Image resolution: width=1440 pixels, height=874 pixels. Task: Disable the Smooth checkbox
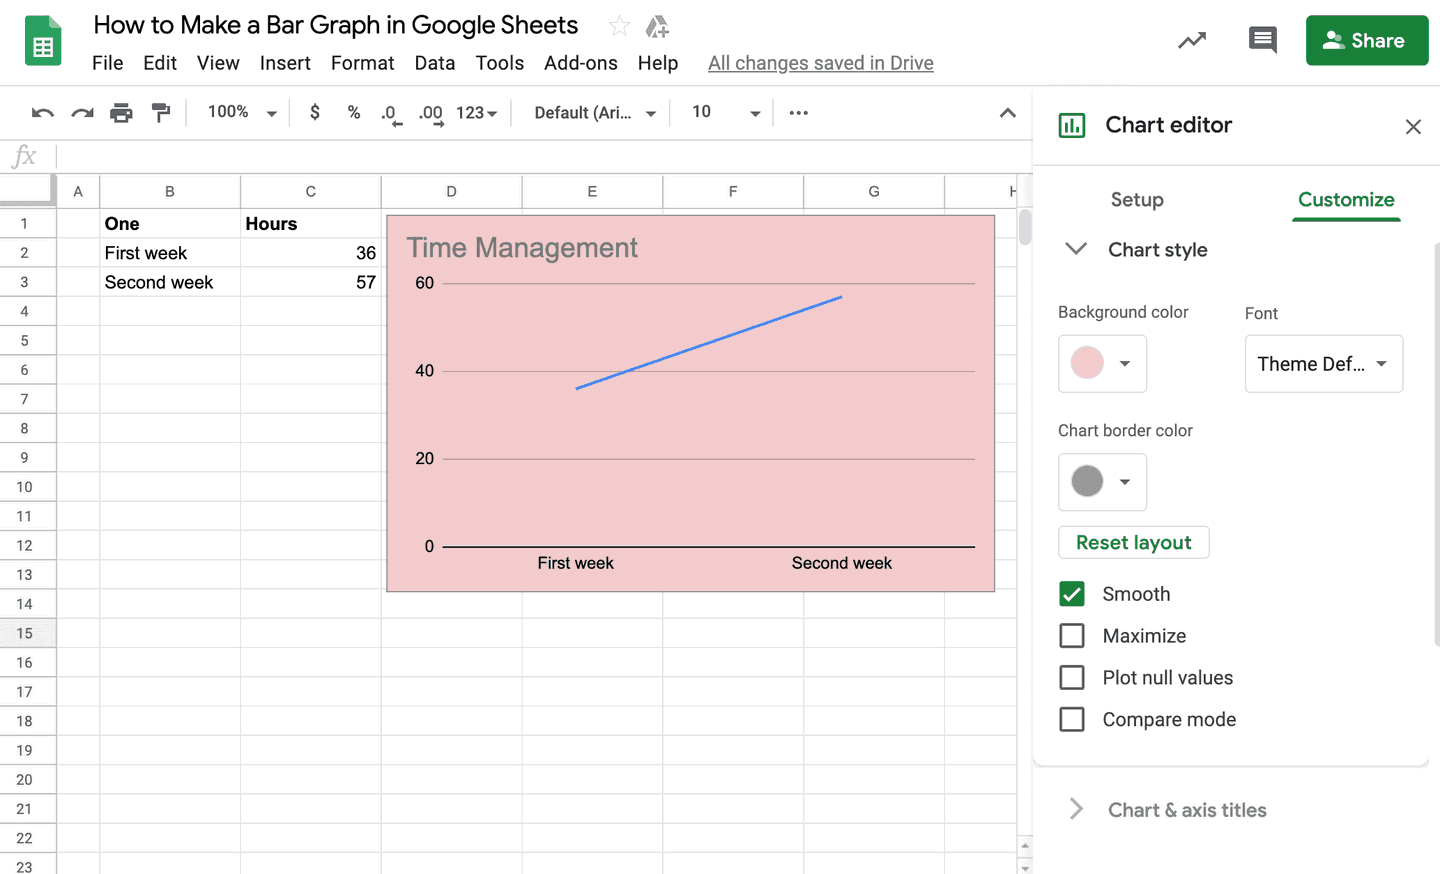[1071, 593]
